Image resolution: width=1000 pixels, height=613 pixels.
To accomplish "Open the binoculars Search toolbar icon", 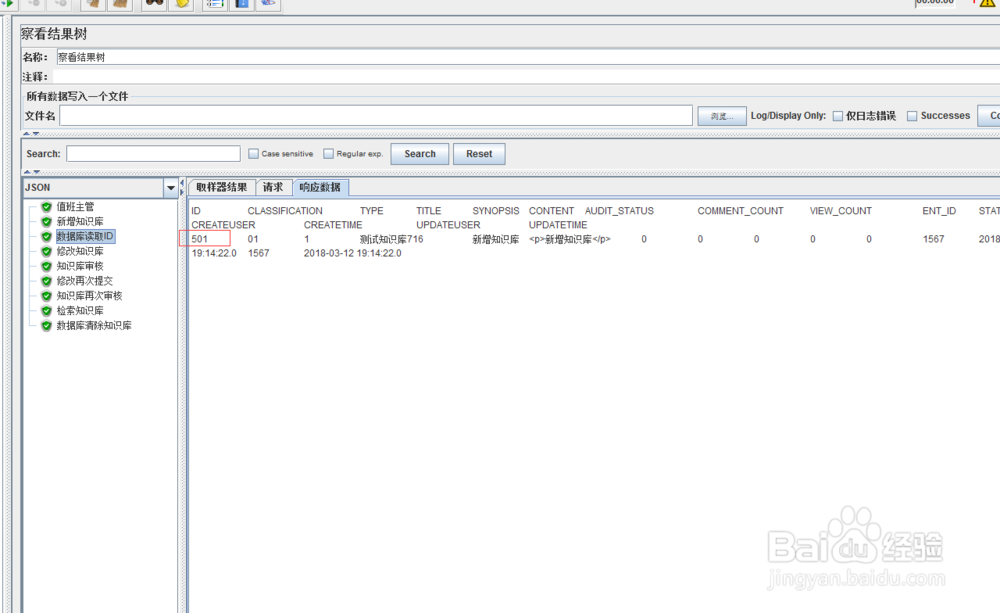I will click(x=154, y=3).
